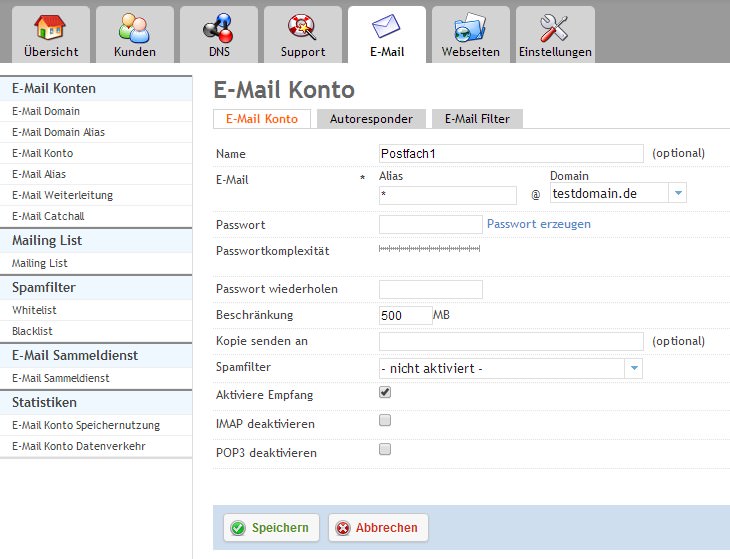Screen dimensions: 730x559
Task: Open the Spamfilter dropdown list
Action: pos(633,369)
